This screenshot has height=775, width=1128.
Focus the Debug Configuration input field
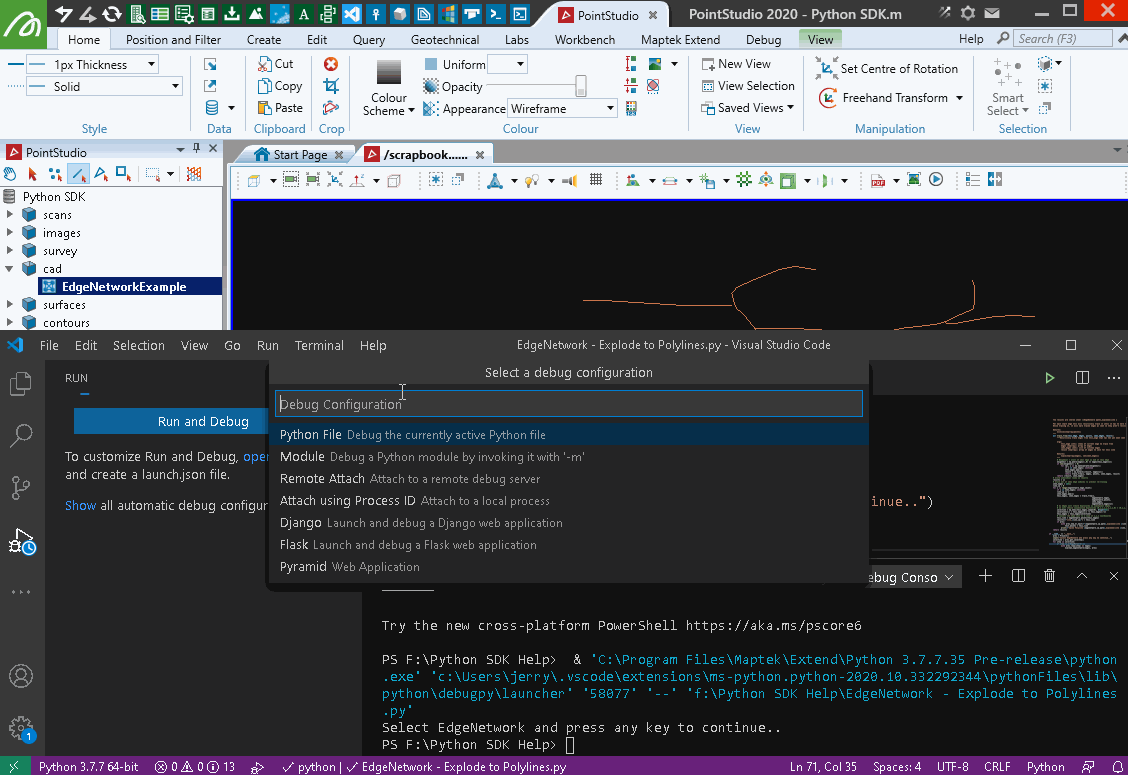568,404
